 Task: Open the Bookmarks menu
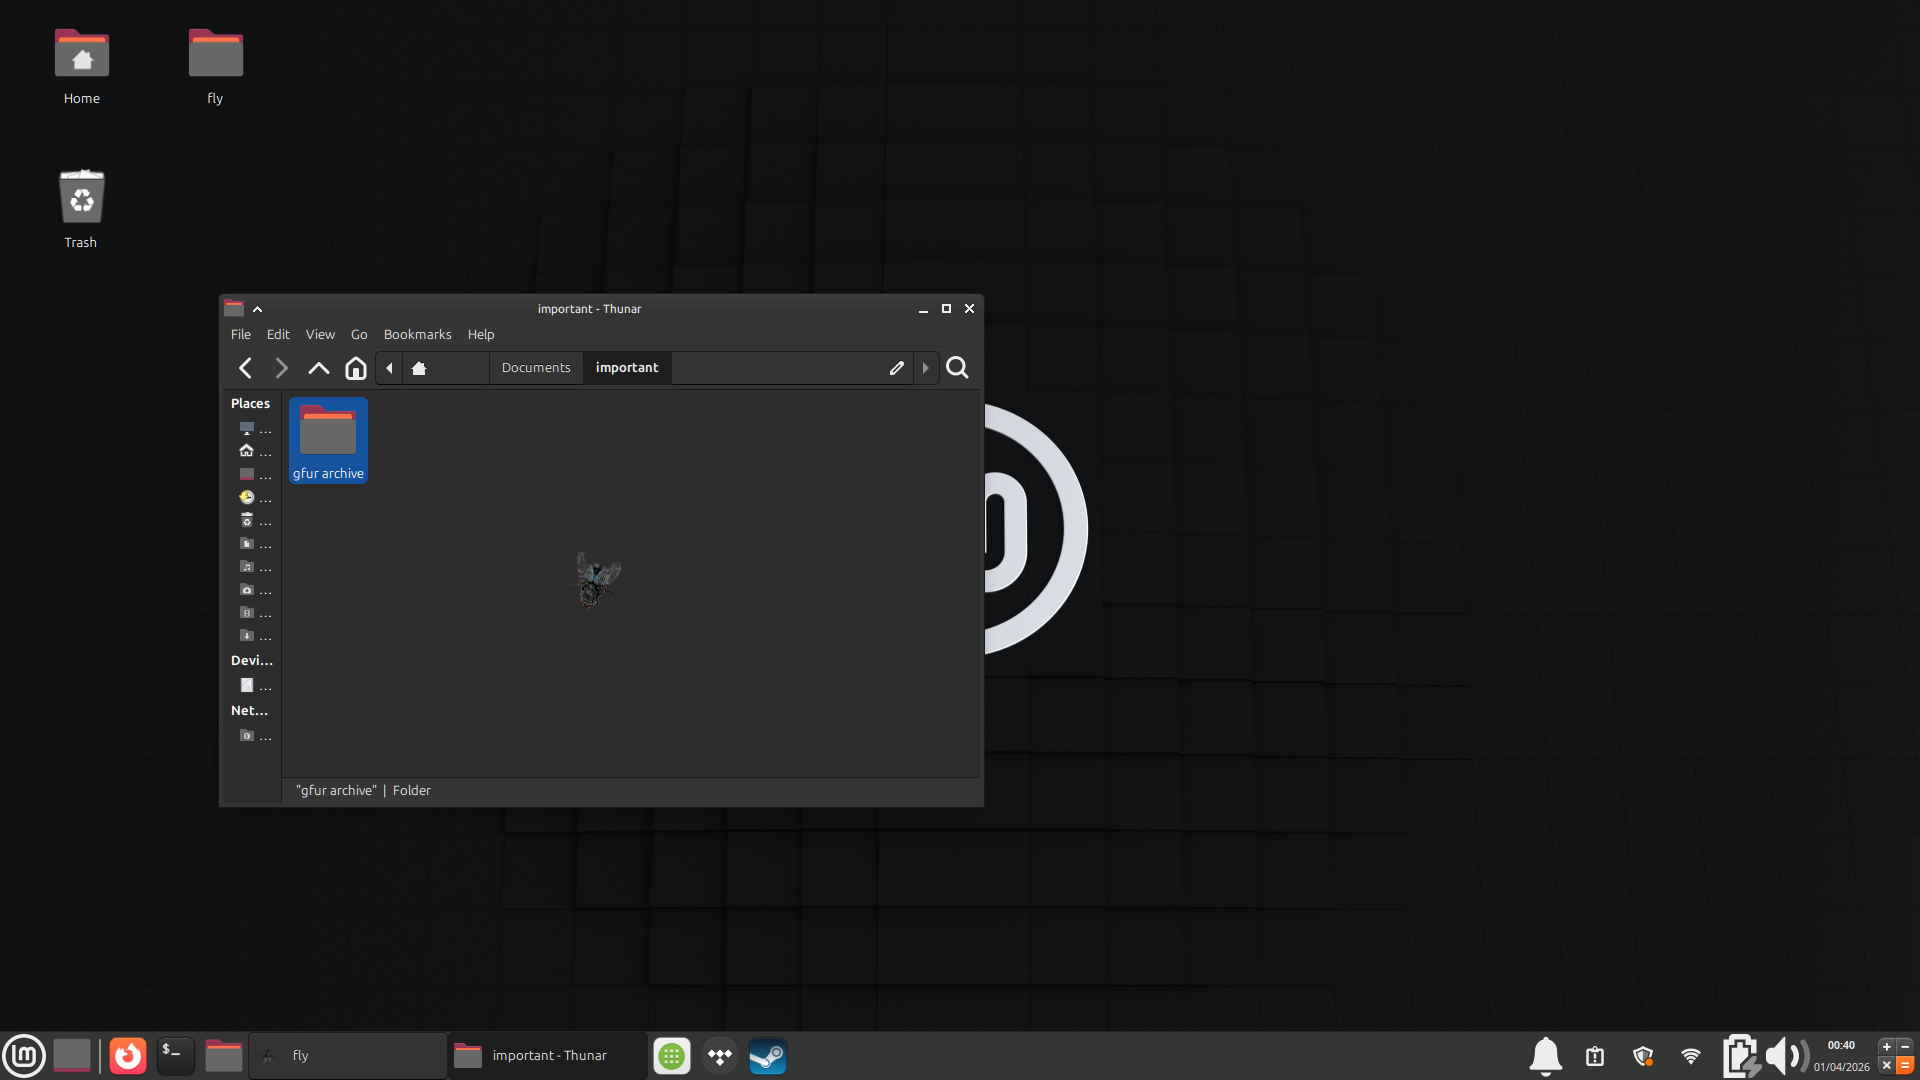coord(417,334)
